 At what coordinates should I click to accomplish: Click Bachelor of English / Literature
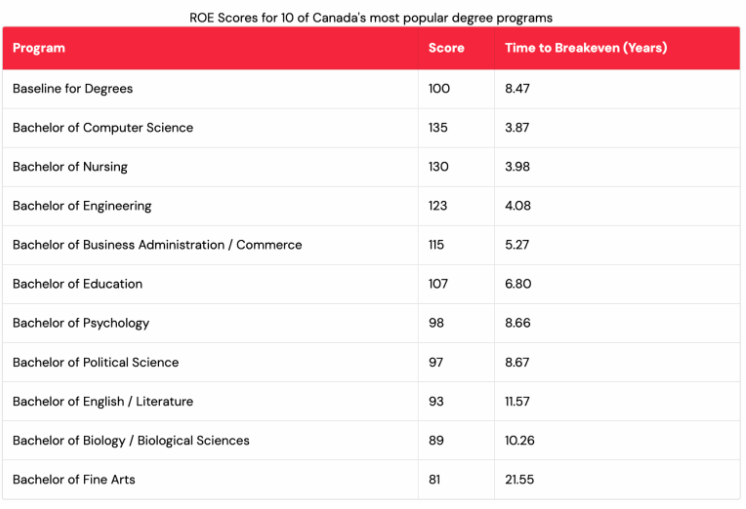click(103, 401)
